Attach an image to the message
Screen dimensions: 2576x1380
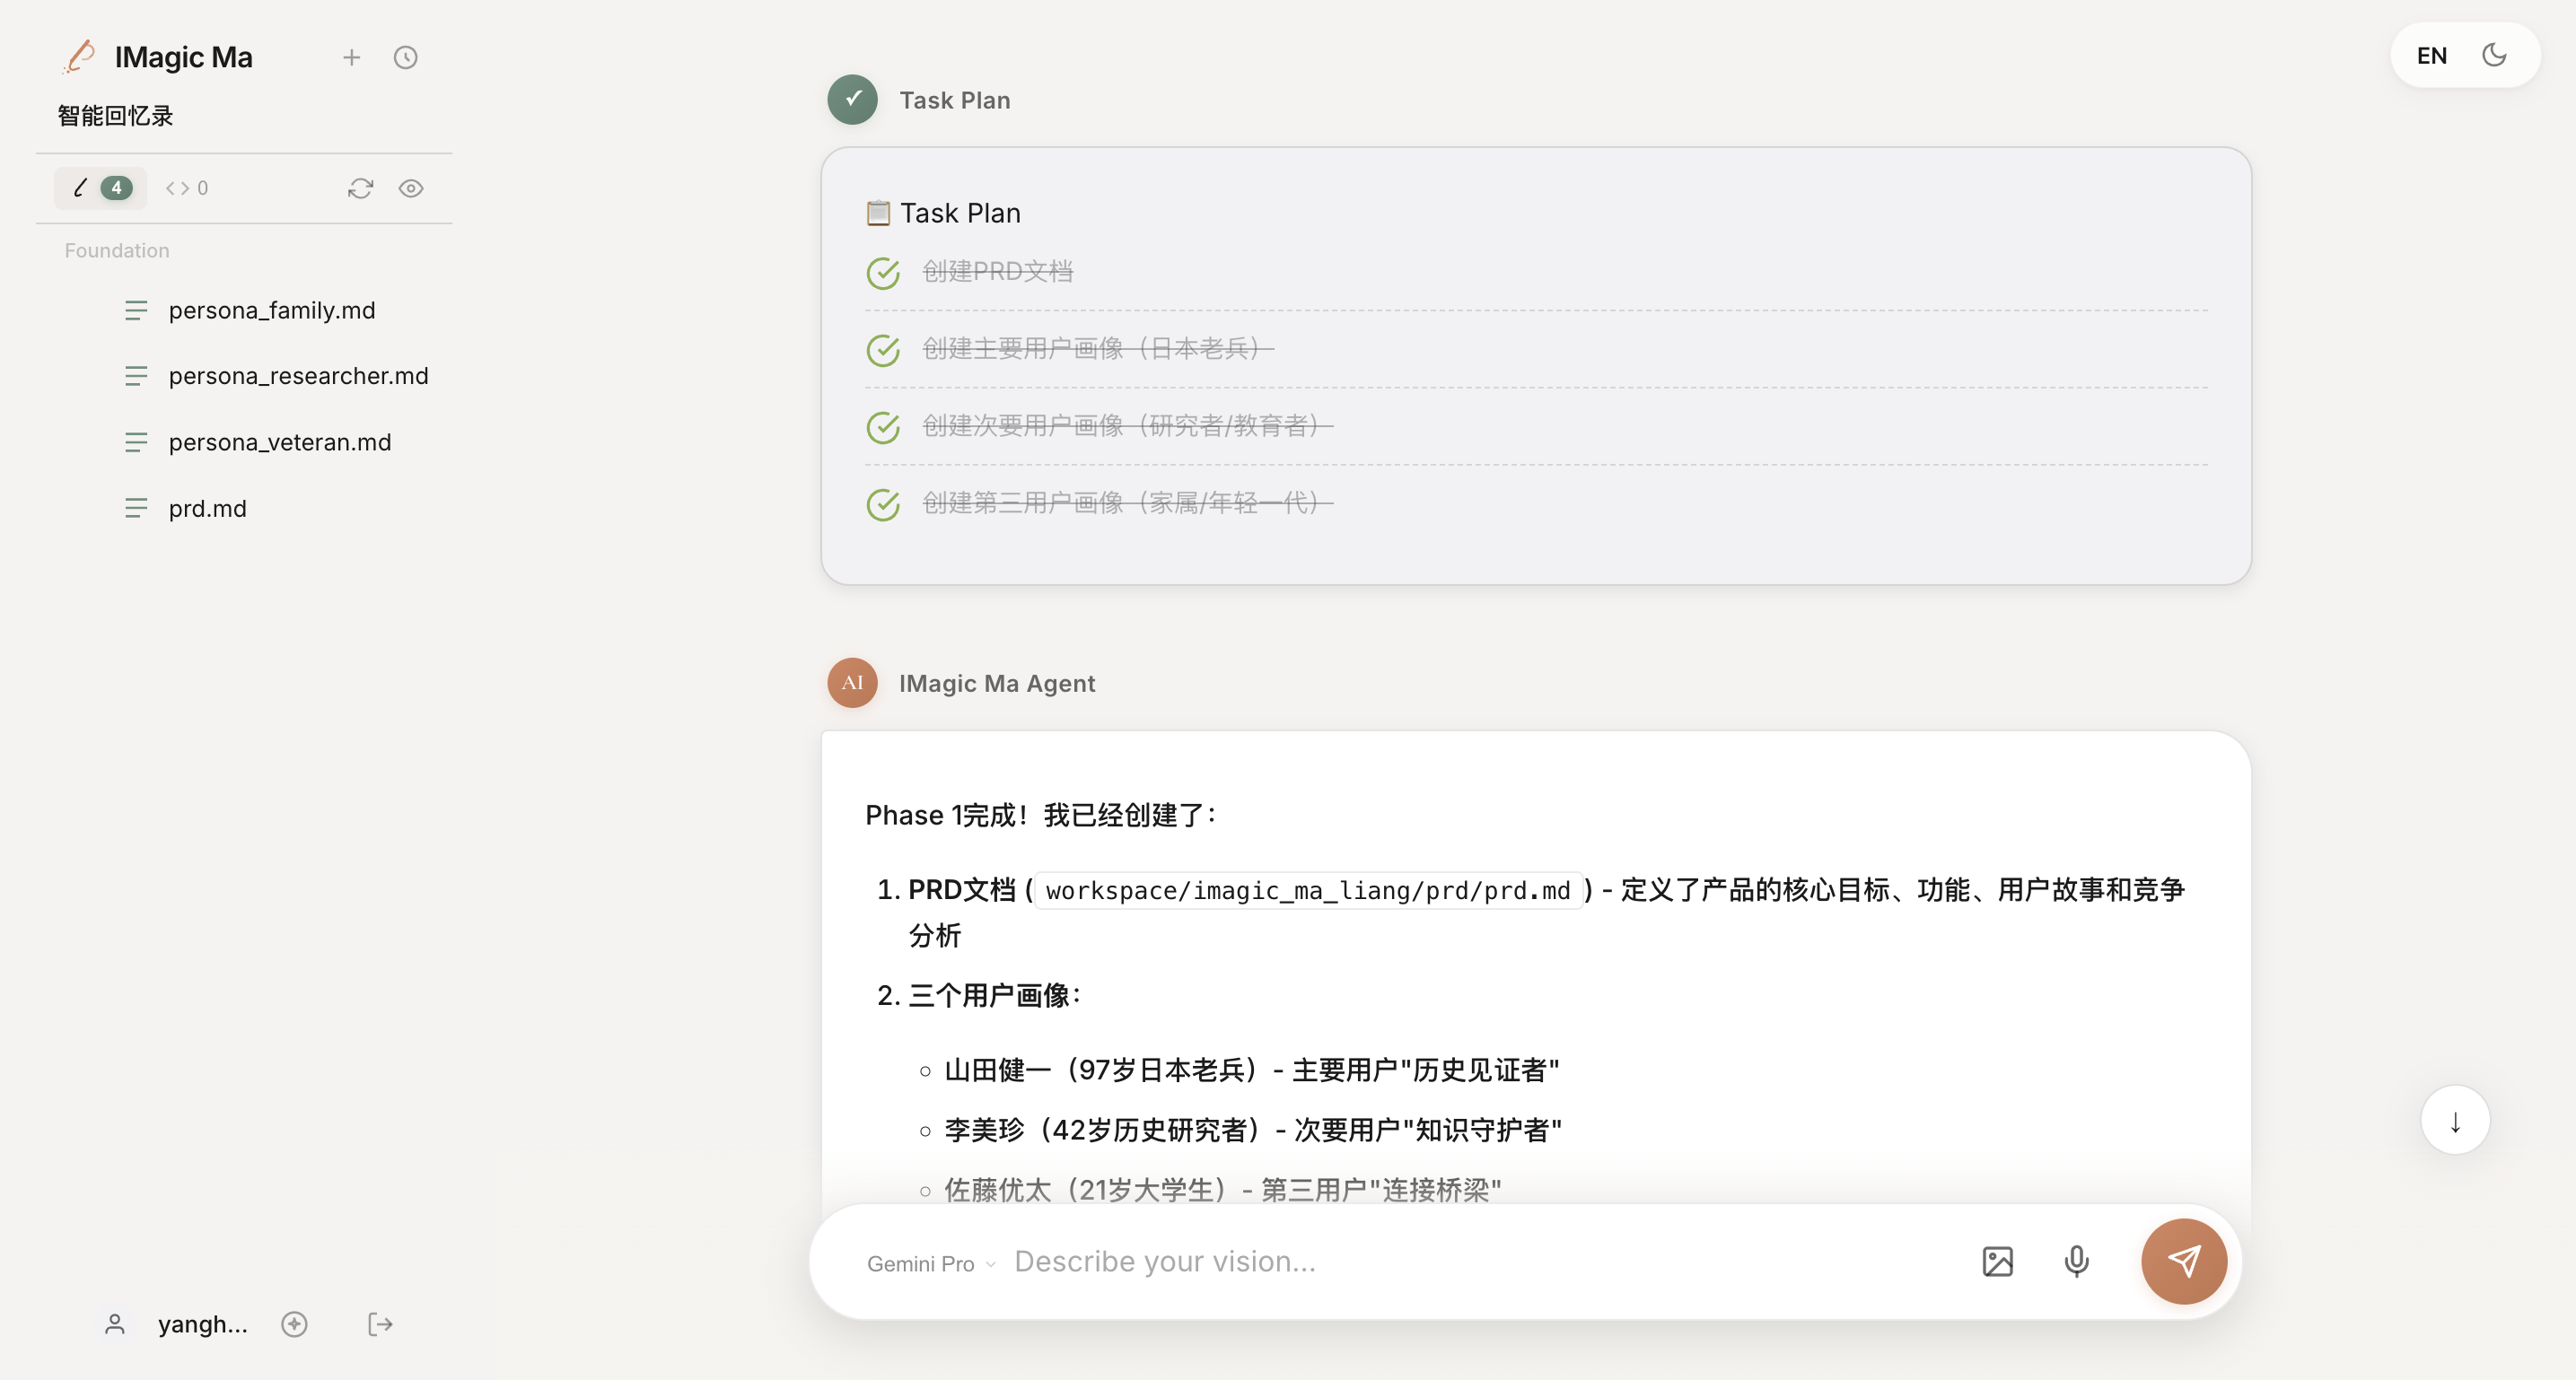[1997, 1261]
